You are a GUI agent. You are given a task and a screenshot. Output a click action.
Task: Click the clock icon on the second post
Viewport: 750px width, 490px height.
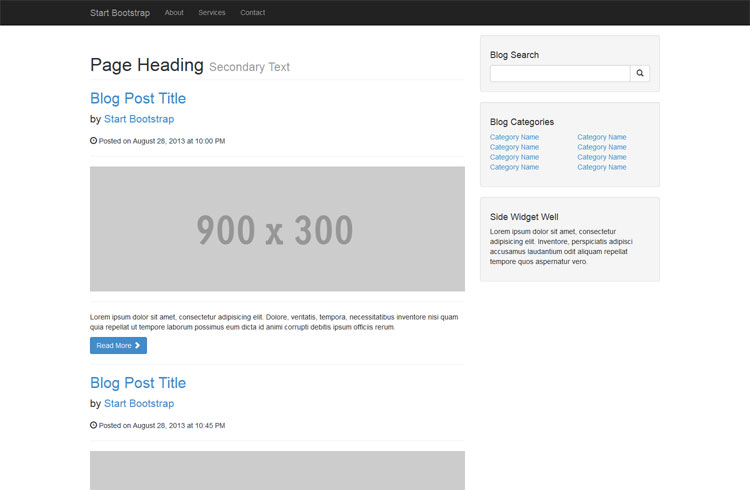(x=94, y=425)
